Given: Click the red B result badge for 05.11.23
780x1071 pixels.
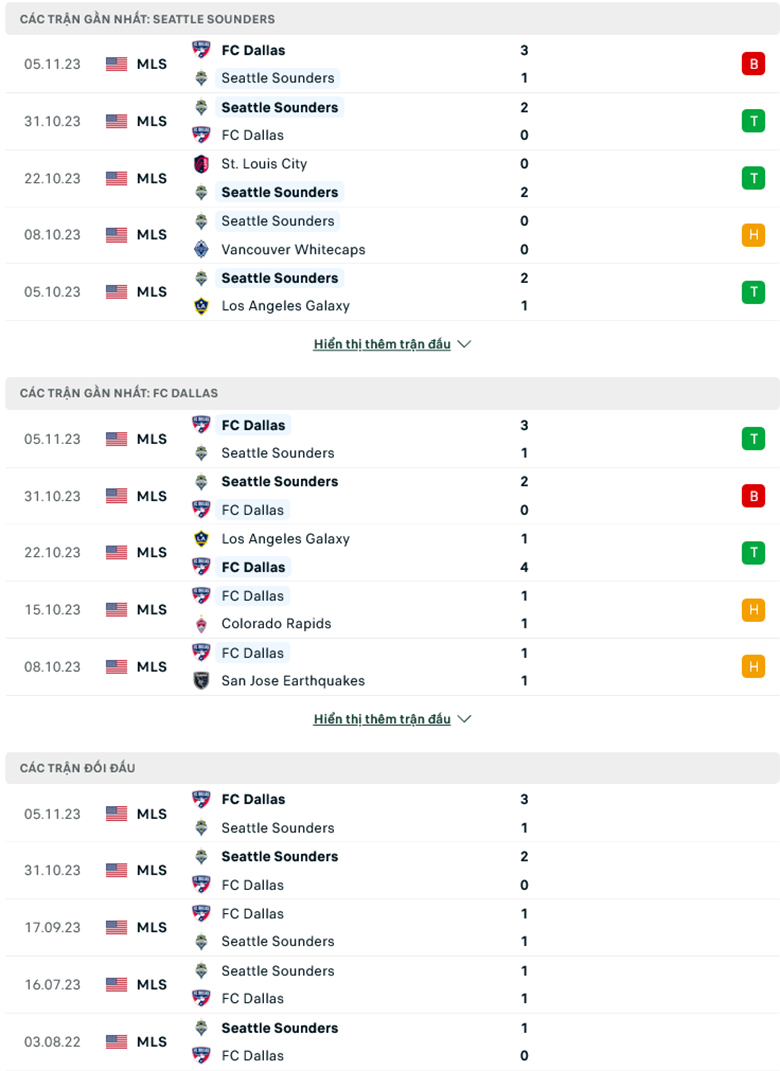Looking at the screenshot, I should click(x=753, y=63).
